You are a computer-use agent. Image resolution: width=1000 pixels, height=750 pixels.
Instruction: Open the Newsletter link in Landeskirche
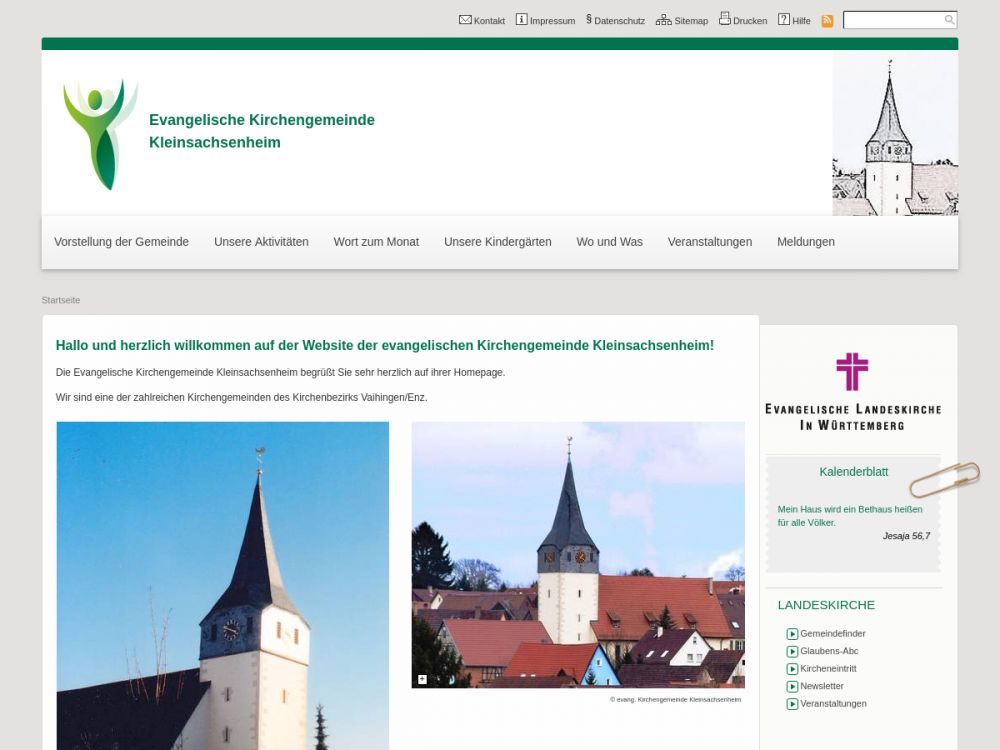pyautogui.click(x=821, y=686)
